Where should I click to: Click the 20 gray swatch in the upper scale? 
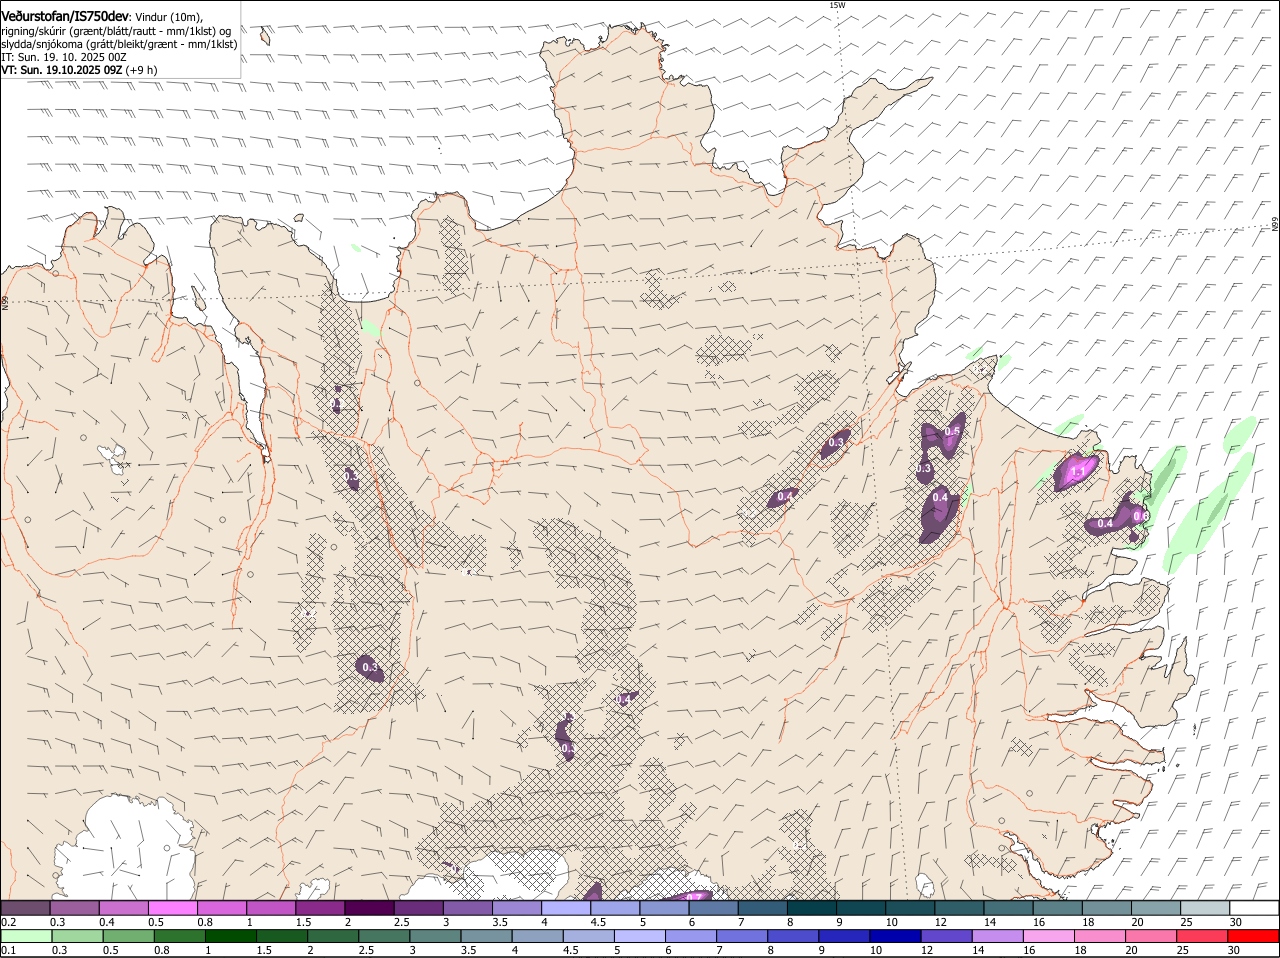pos(1155,908)
